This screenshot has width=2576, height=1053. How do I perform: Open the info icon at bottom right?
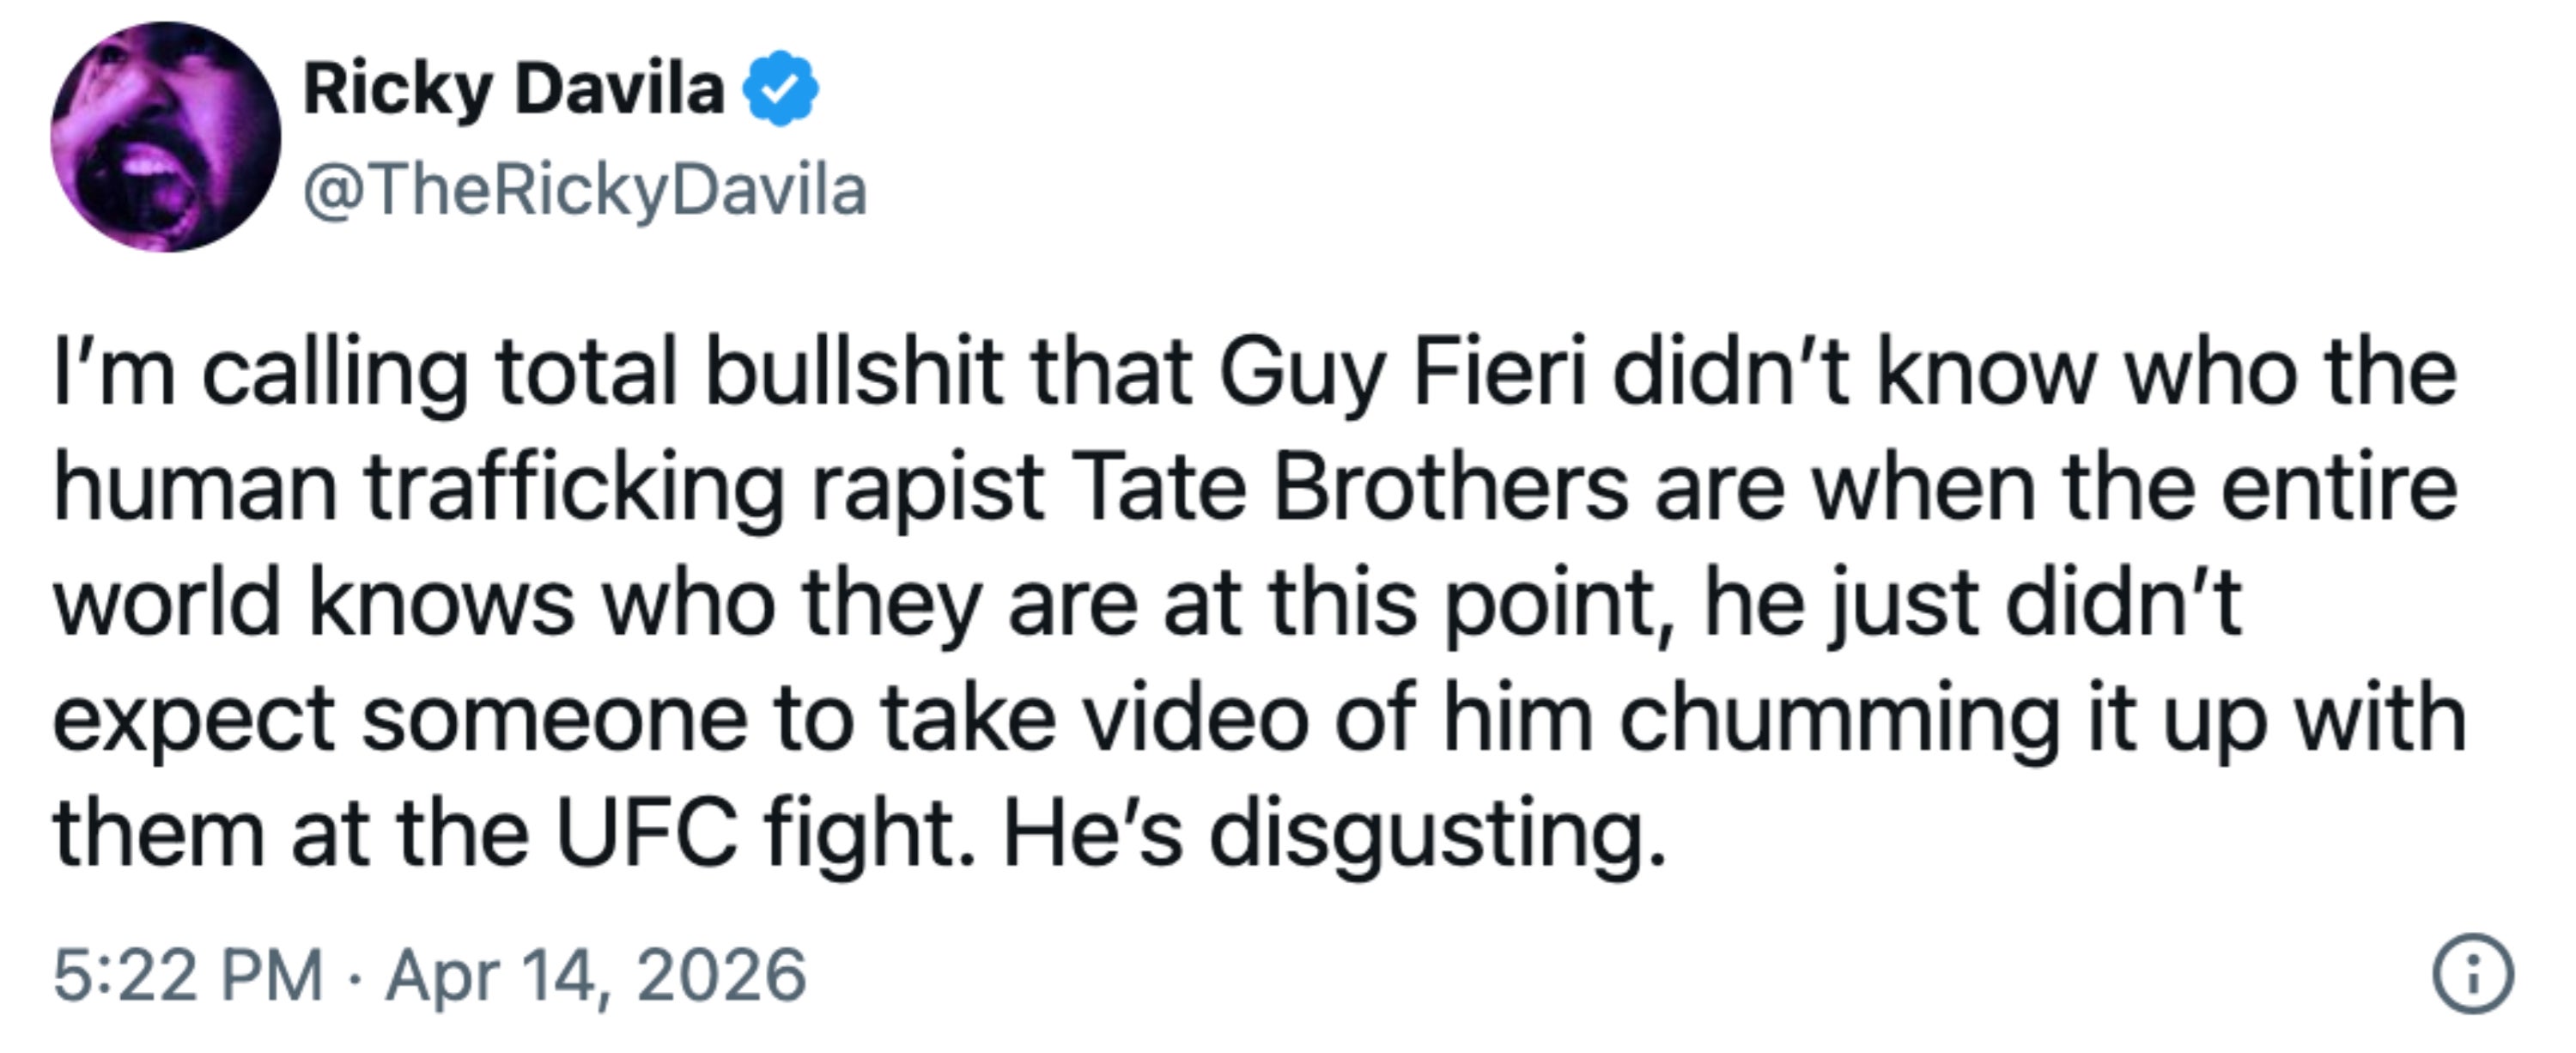(x=2472, y=974)
